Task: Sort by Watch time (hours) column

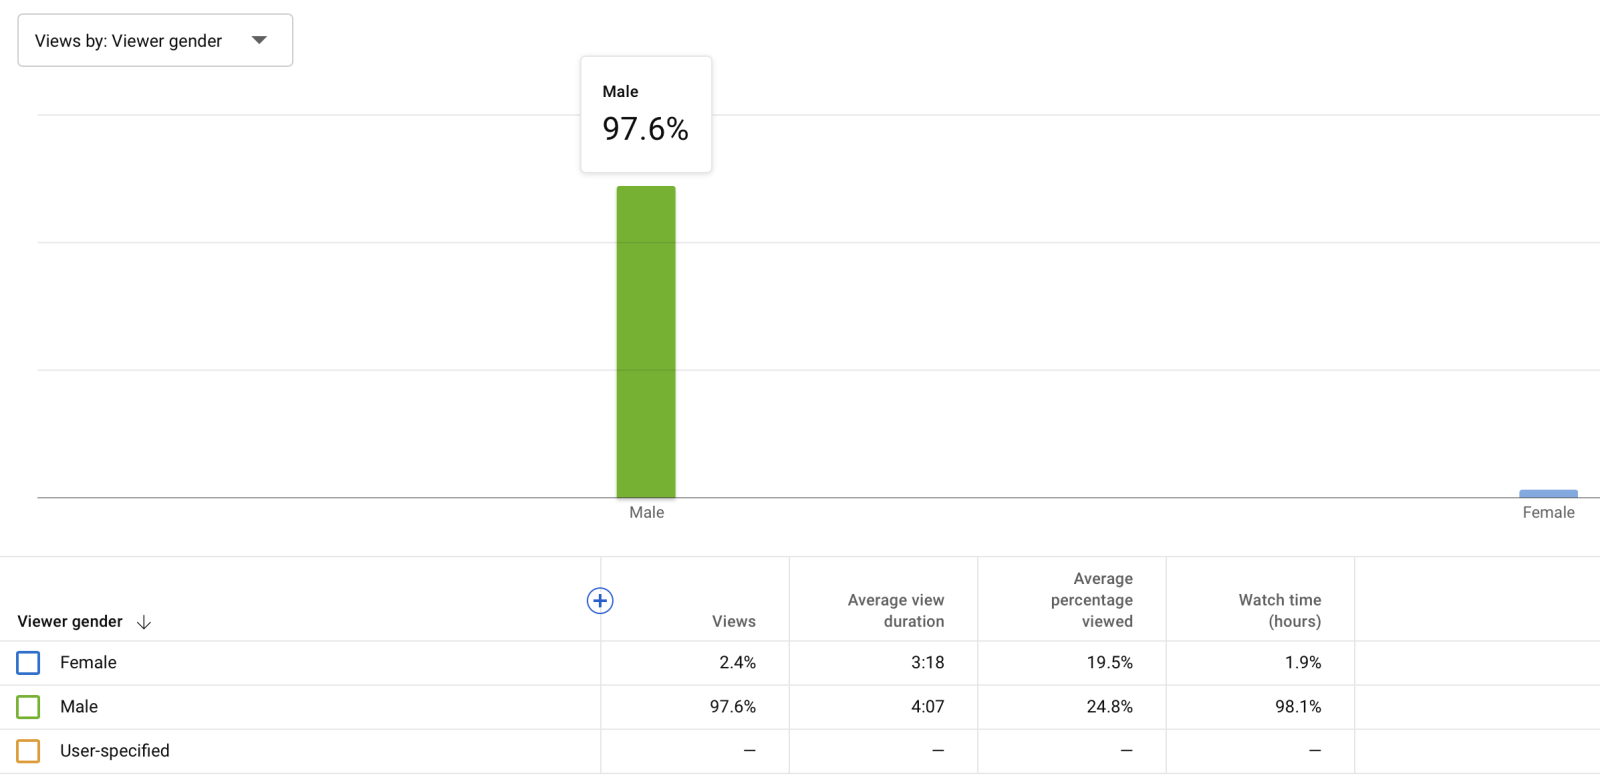Action: point(1279,610)
